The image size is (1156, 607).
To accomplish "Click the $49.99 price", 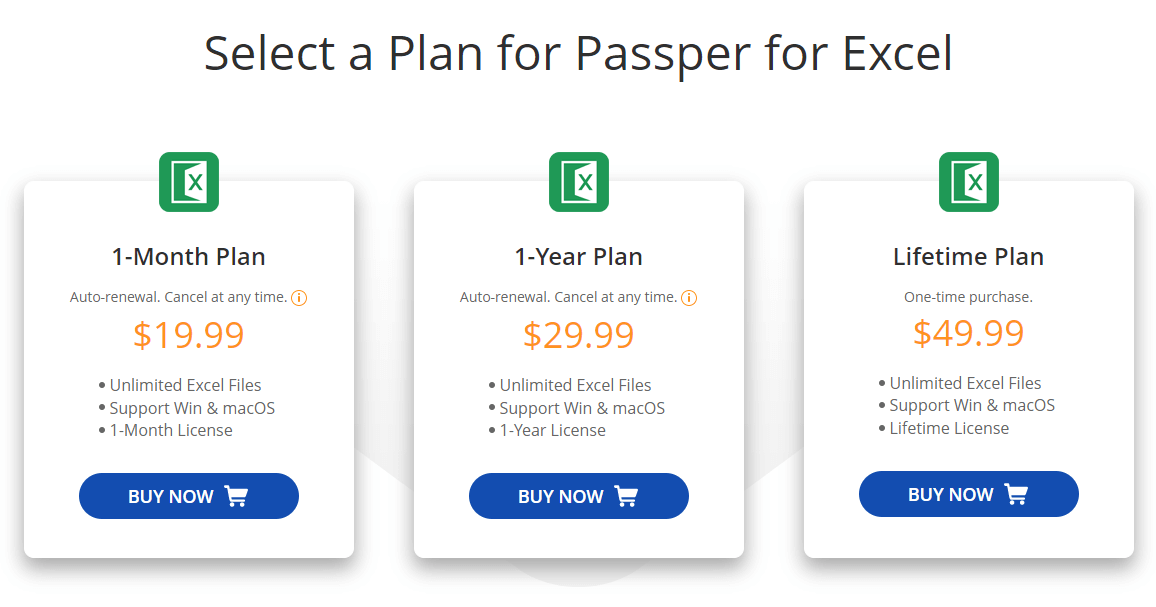I will click(x=968, y=333).
